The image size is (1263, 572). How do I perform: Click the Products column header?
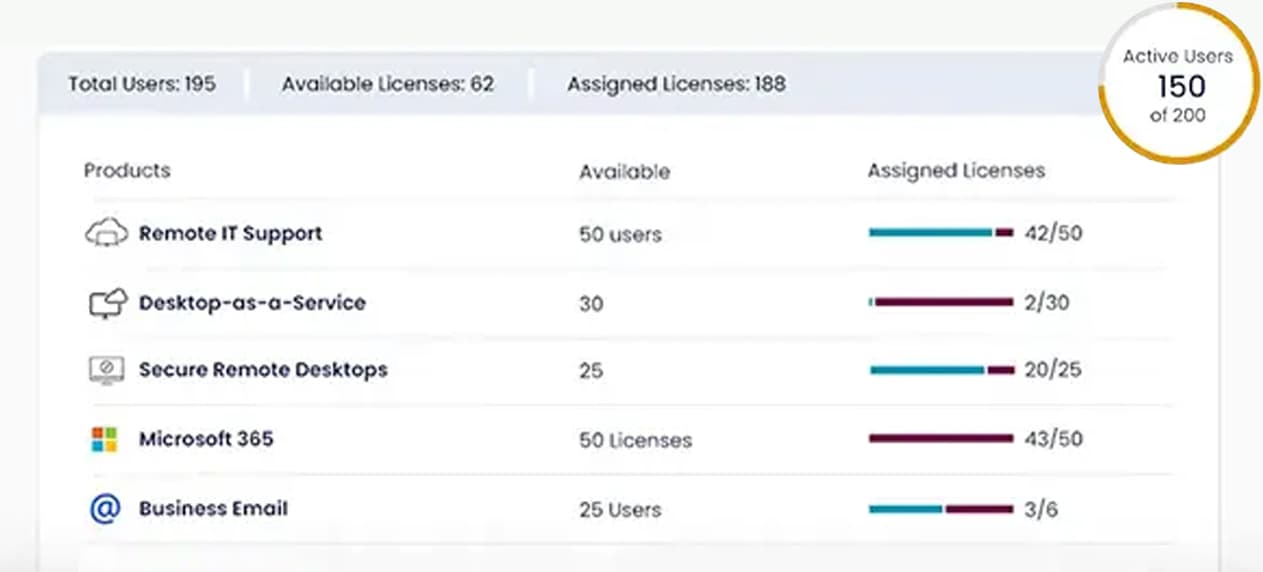pyautogui.click(x=127, y=171)
